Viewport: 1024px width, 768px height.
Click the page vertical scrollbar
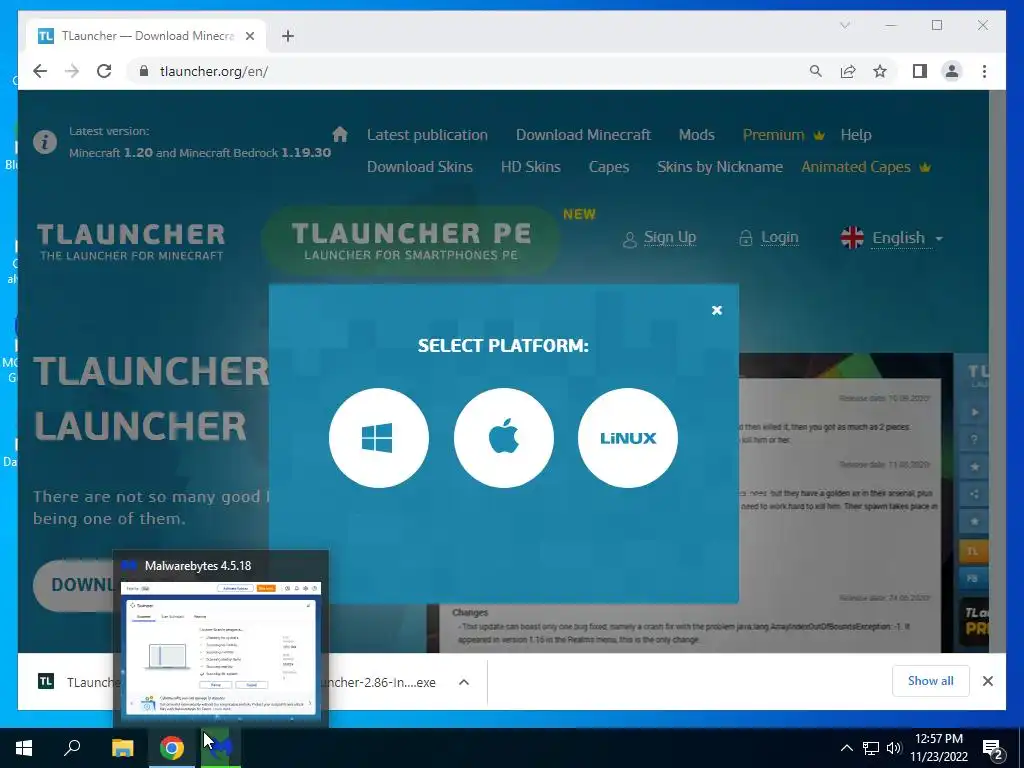[997, 371]
